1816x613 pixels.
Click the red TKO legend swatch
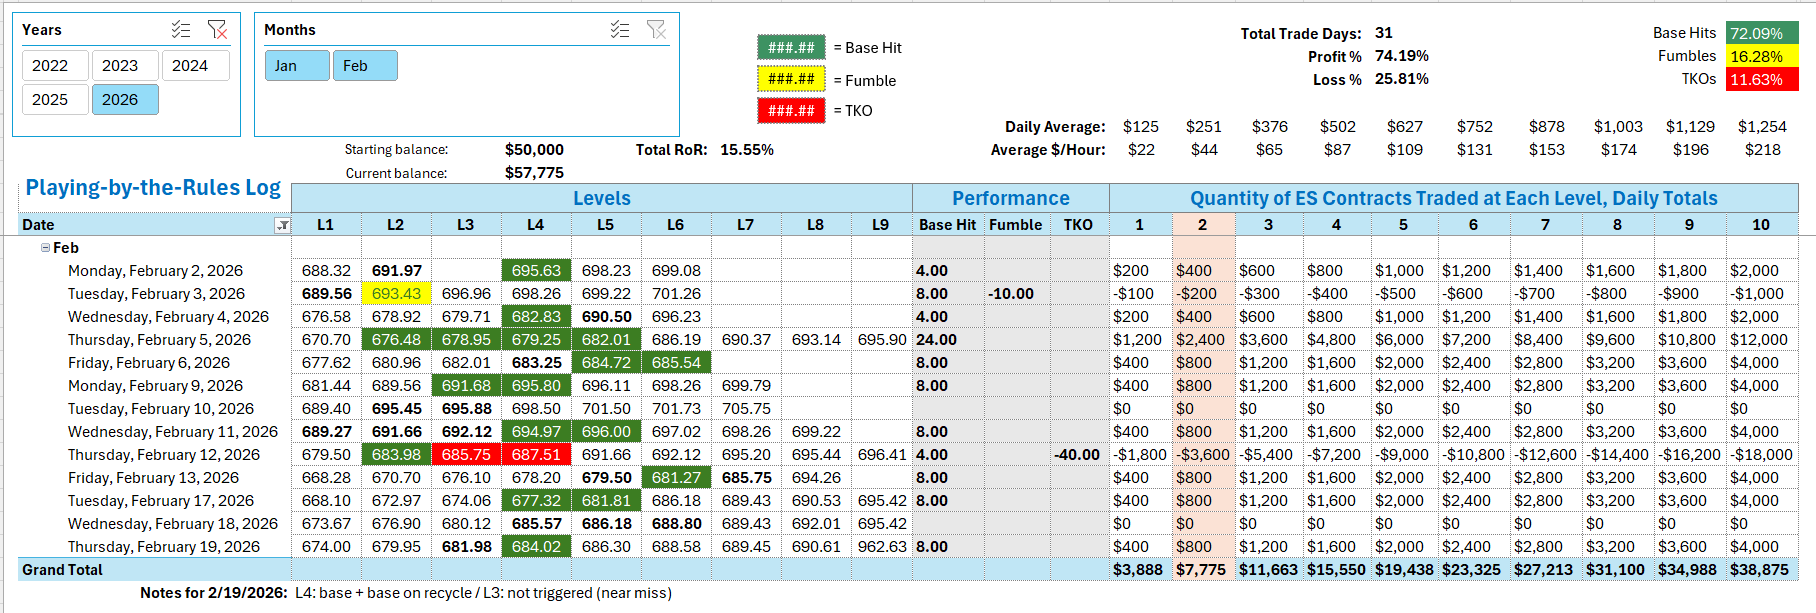click(x=791, y=110)
